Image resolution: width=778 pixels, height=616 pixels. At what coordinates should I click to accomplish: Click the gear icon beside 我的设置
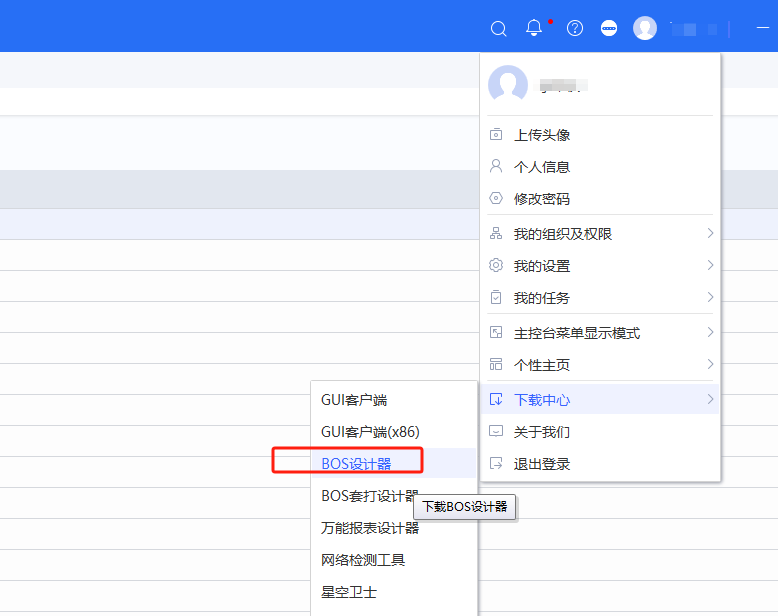(x=495, y=266)
